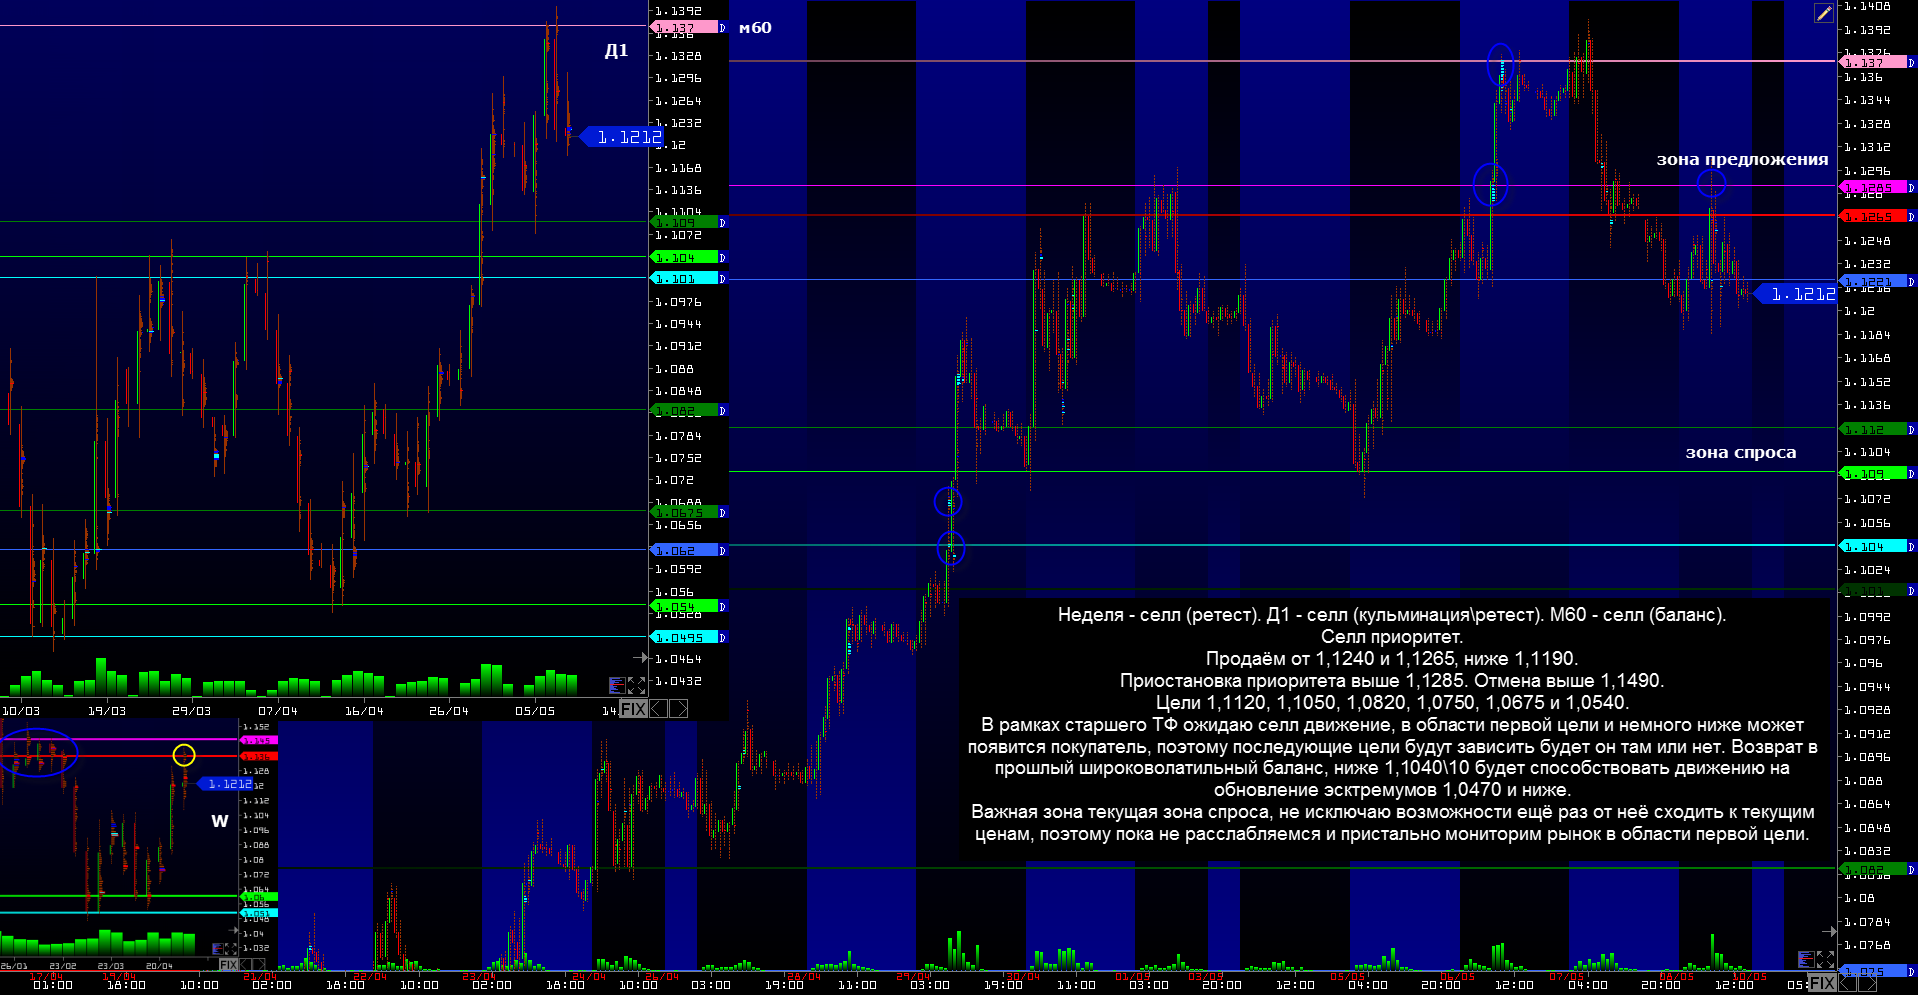Toggle D marker on Д1 cyan 1.0495 level
The width and height of the screenshot is (1918, 995).
coord(722,638)
